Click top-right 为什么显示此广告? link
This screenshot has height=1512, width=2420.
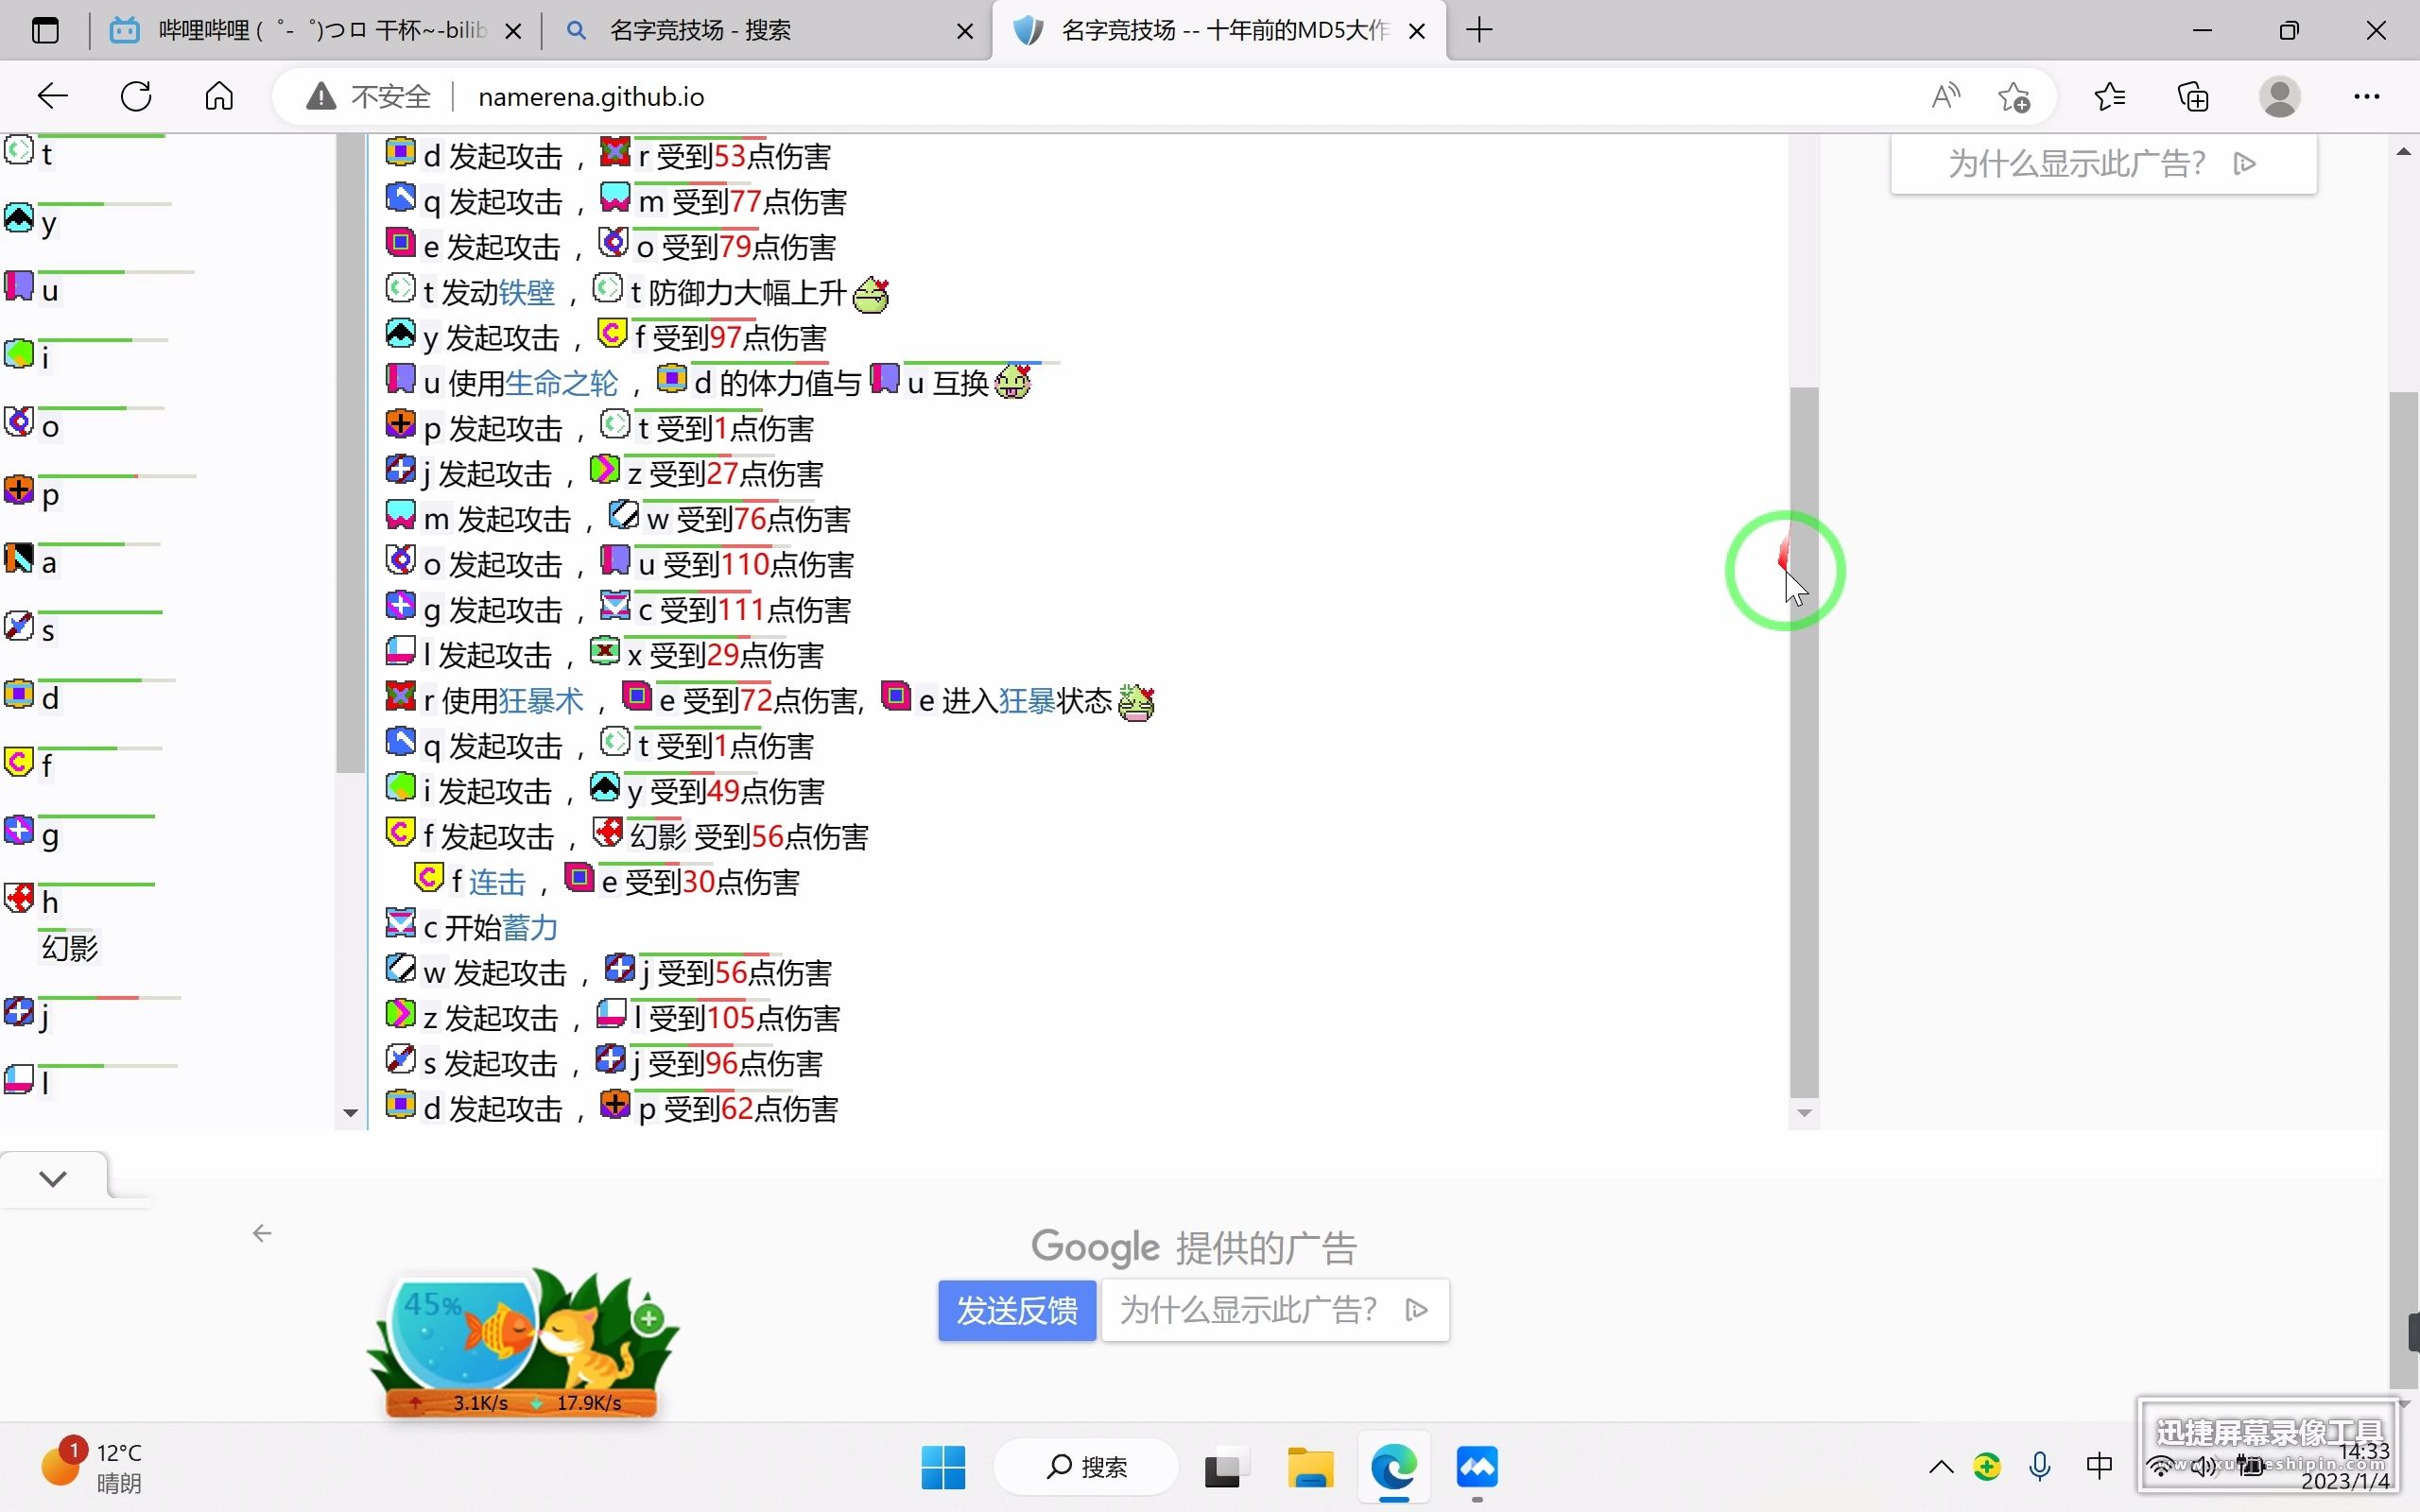(x=2103, y=163)
